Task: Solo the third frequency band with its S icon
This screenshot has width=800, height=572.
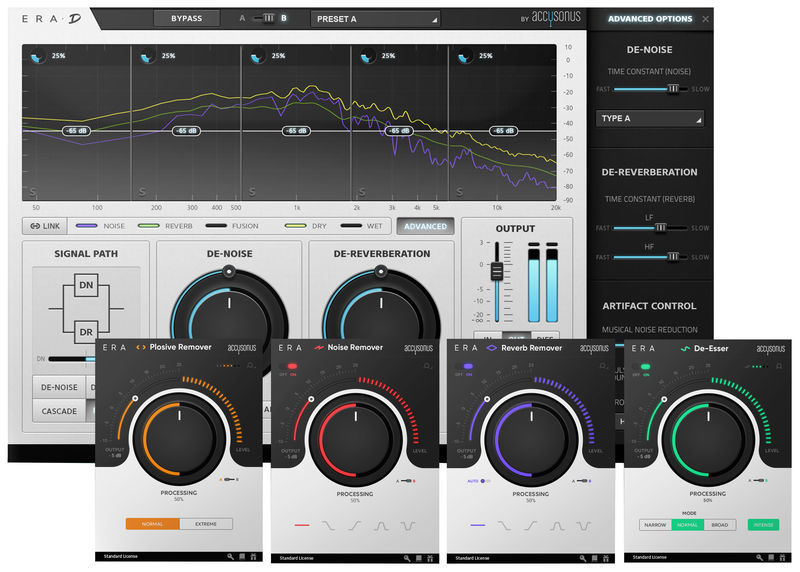Action: (252, 192)
